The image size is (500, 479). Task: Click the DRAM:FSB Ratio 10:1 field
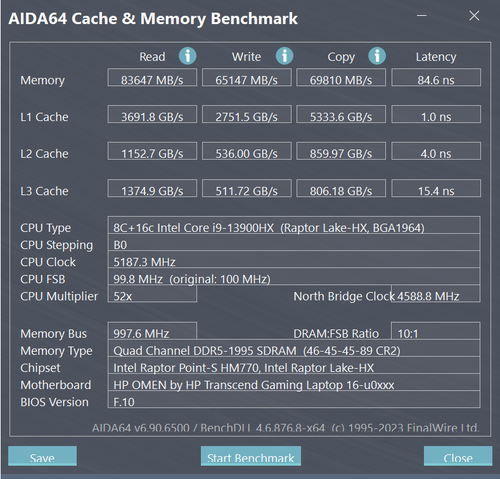436,331
